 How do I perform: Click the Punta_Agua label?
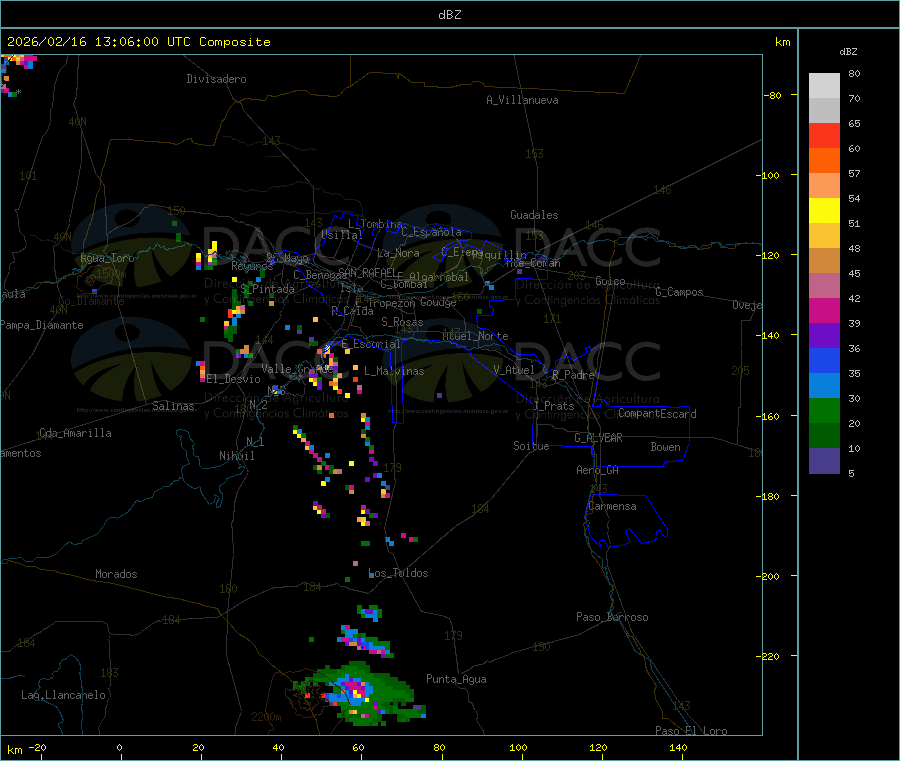[456, 679]
